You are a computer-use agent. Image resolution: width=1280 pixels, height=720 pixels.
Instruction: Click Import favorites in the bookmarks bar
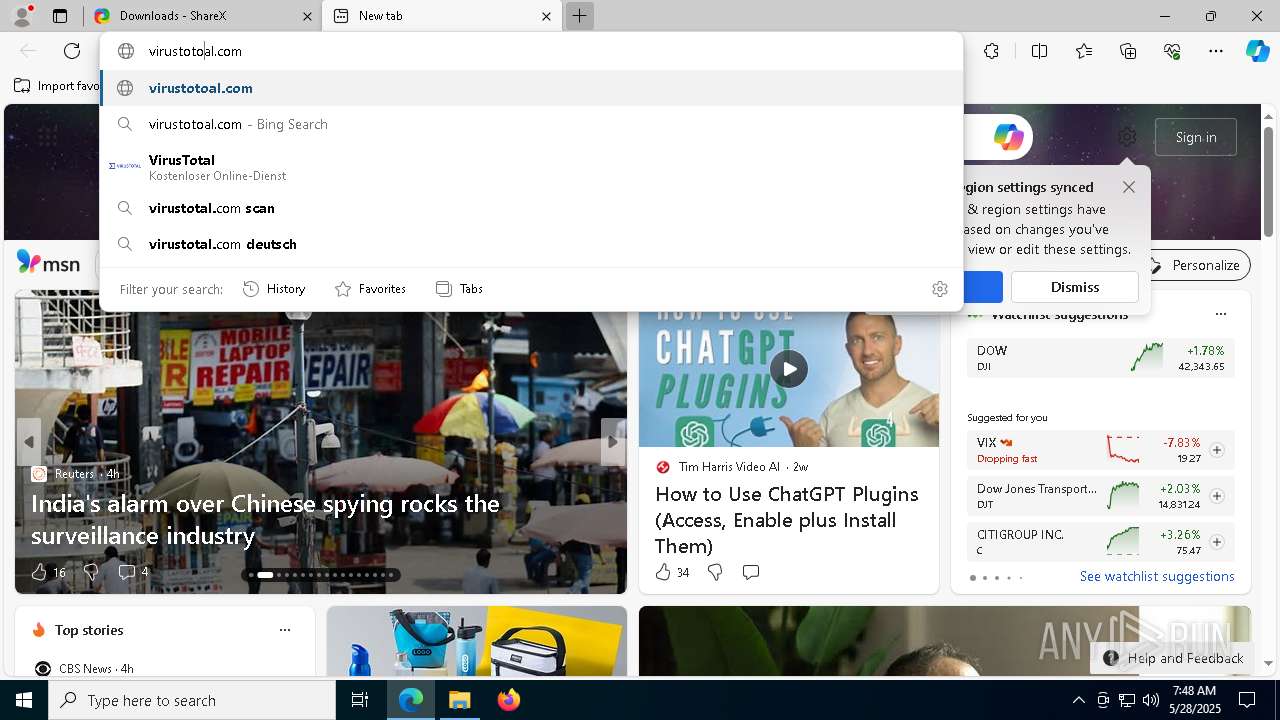point(57,86)
